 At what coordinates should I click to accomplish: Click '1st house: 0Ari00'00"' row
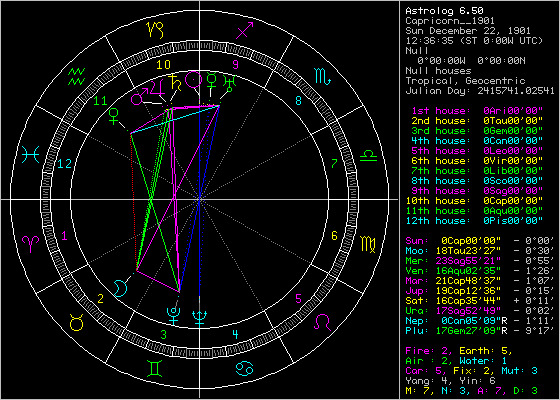coord(477,111)
